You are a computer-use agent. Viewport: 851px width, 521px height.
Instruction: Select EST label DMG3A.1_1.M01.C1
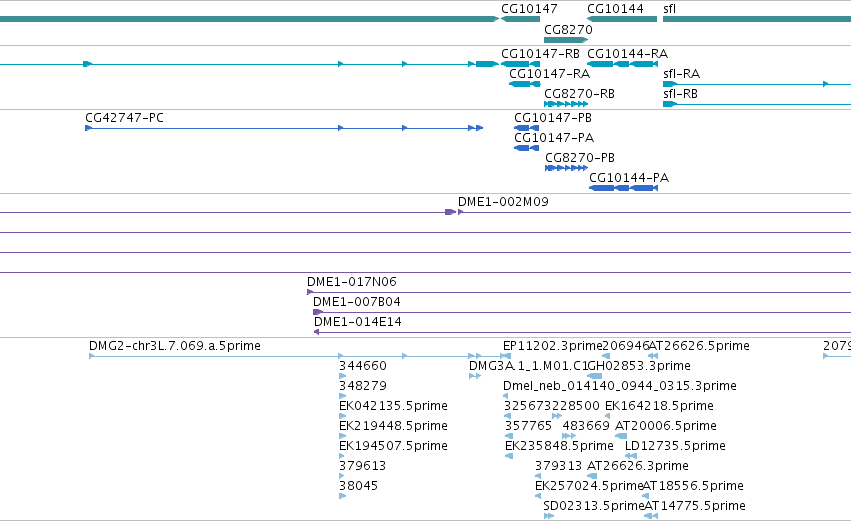[528, 366]
